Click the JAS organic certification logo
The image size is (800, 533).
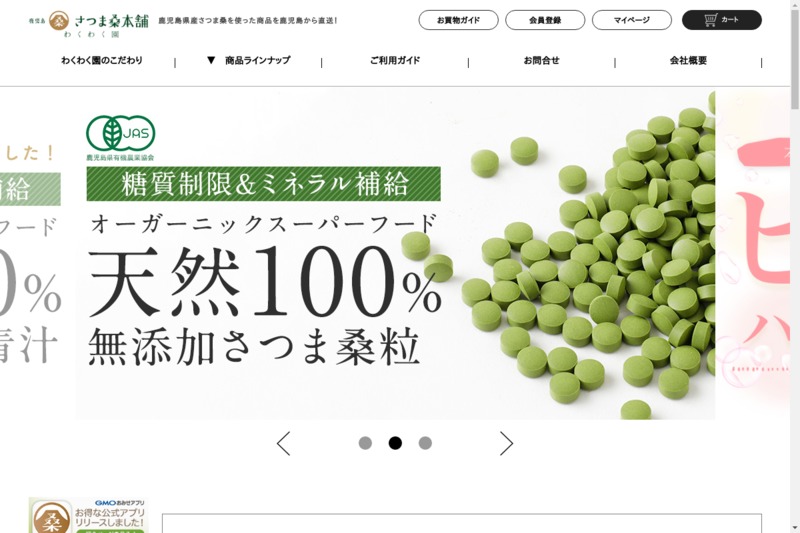coord(120,138)
